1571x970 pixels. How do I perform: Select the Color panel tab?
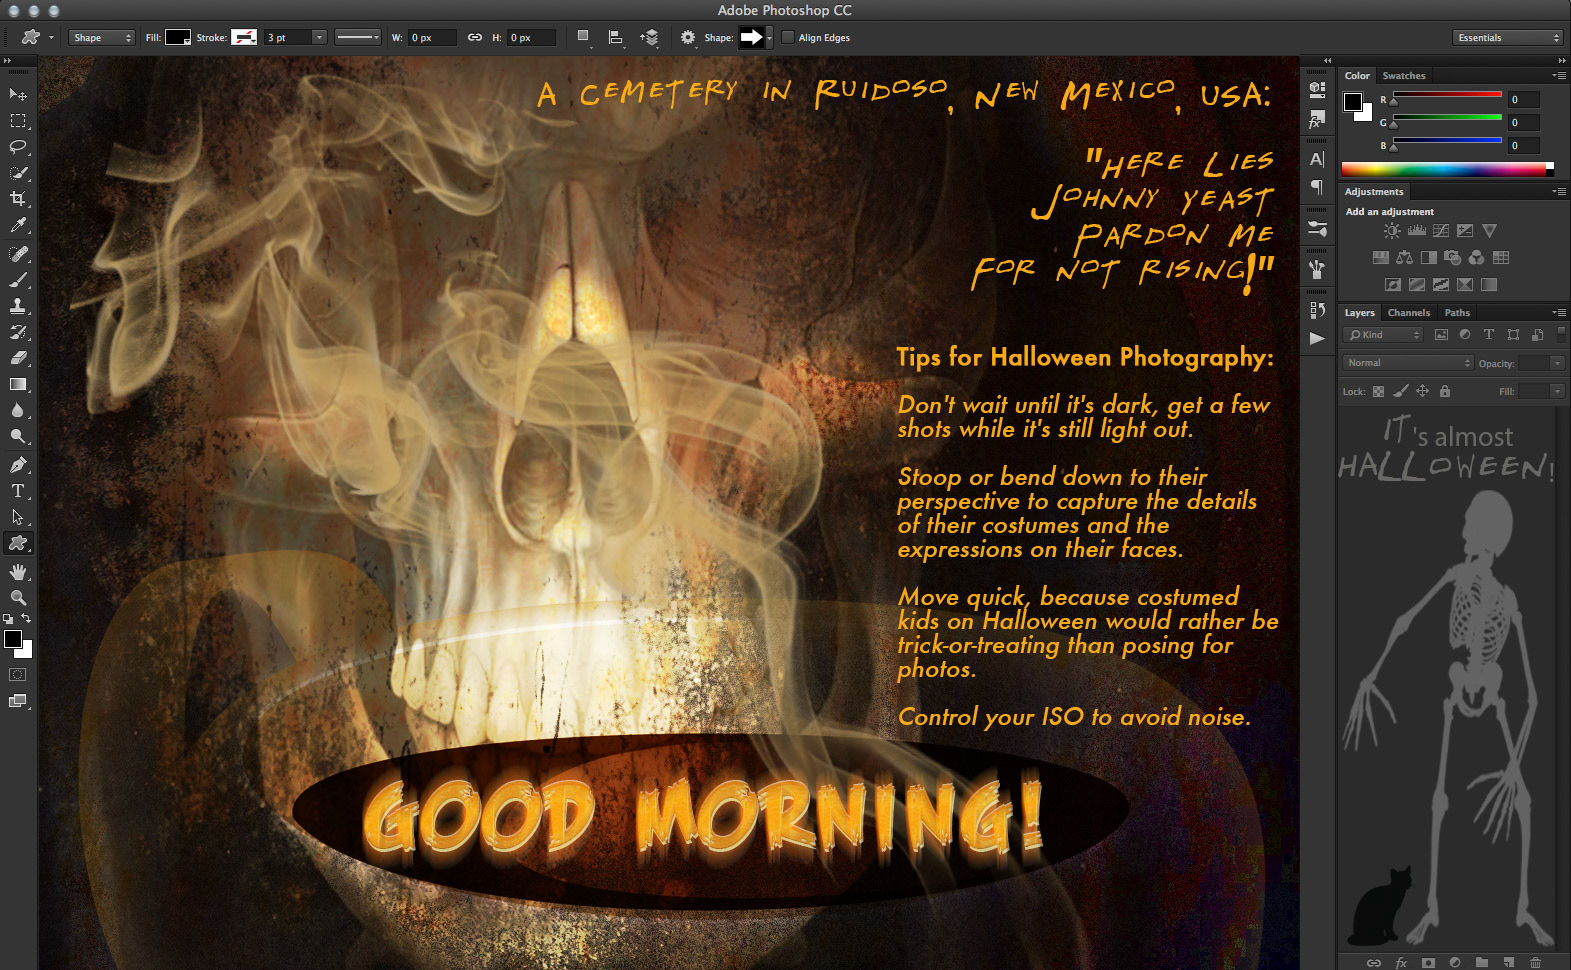pos(1357,76)
